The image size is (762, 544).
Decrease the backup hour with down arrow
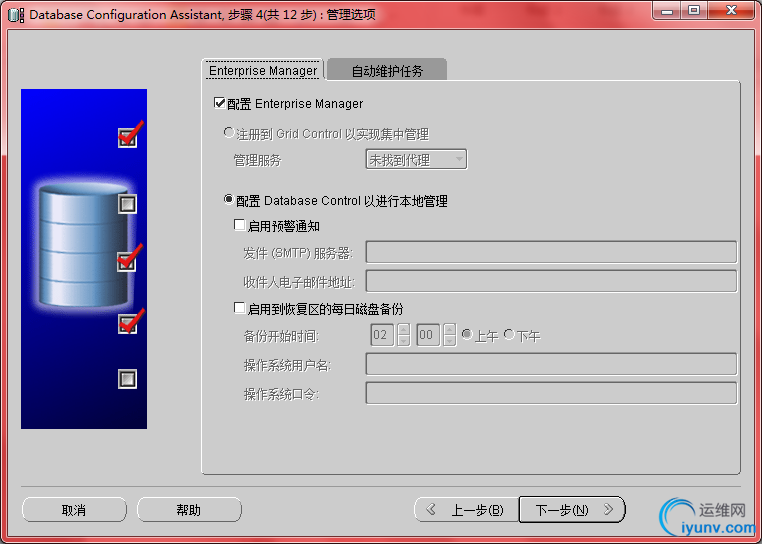(x=403, y=340)
